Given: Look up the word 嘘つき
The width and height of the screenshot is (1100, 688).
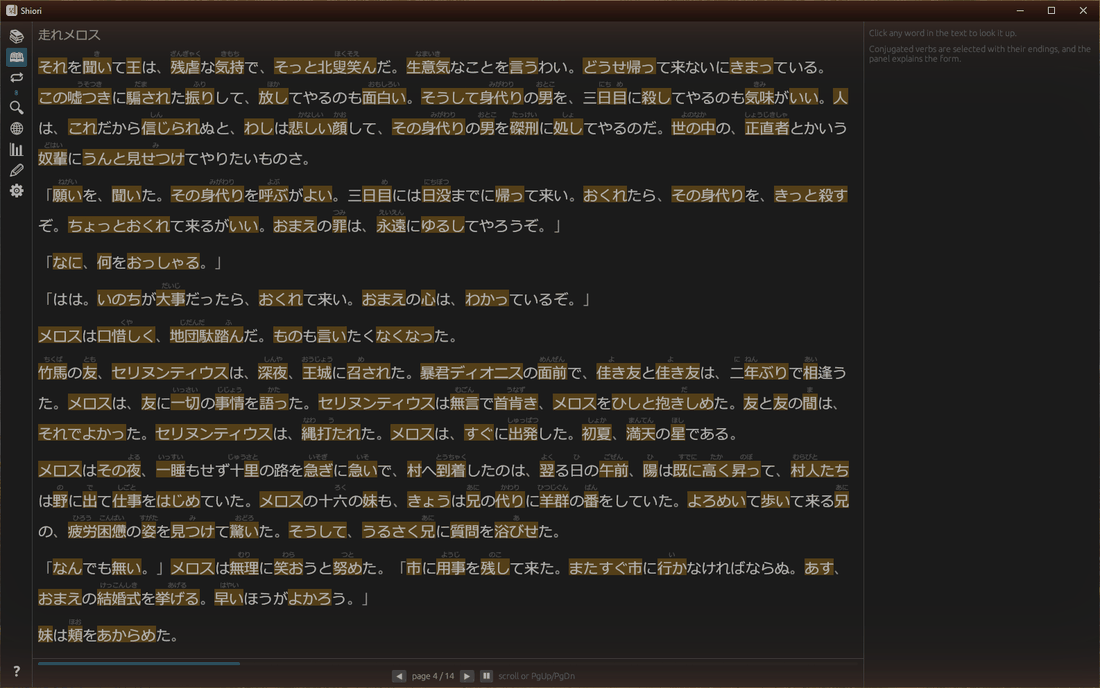Looking at the screenshot, I should click(90, 97).
